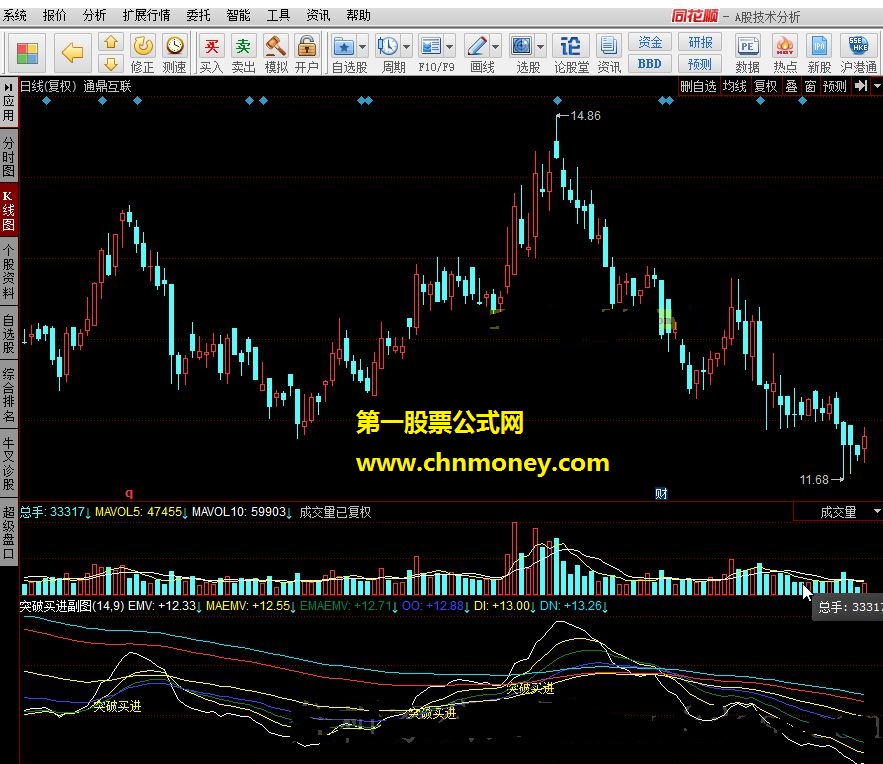
Task: Toggle the 复权 price adjustment option
Action: click(x=765, y=86)
